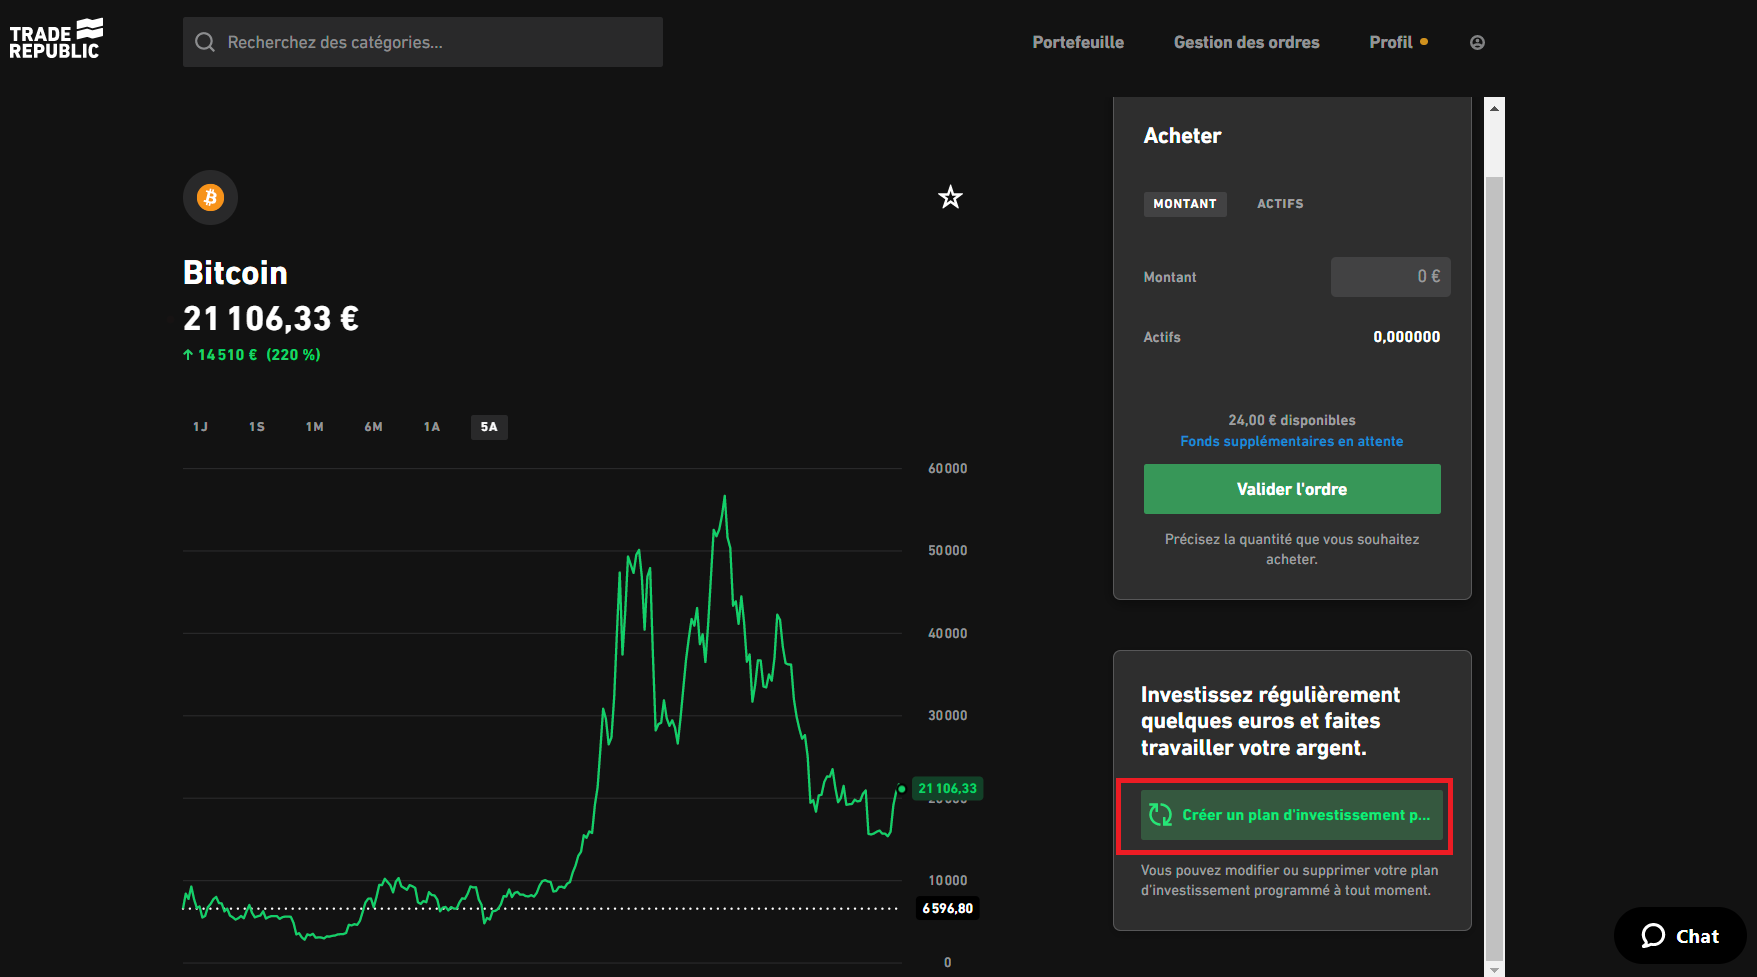Click the search magnifier icon

point(205,42)
